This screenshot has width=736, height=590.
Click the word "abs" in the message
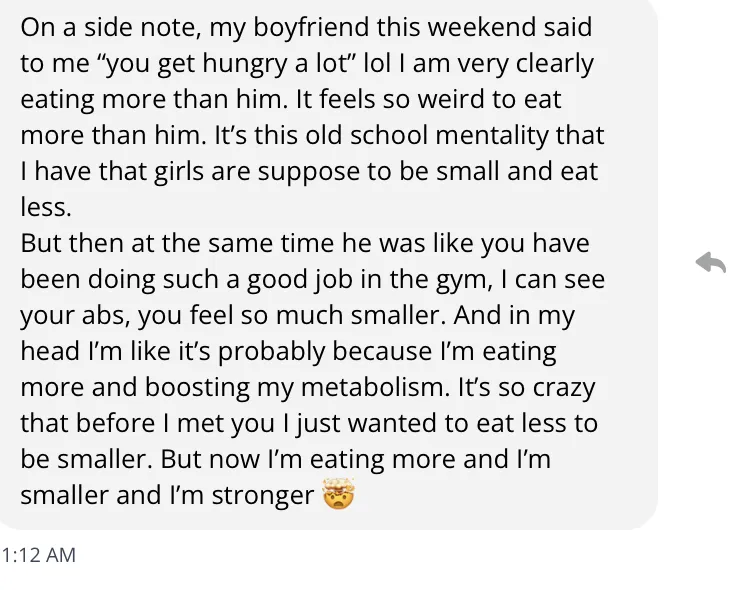106,315
